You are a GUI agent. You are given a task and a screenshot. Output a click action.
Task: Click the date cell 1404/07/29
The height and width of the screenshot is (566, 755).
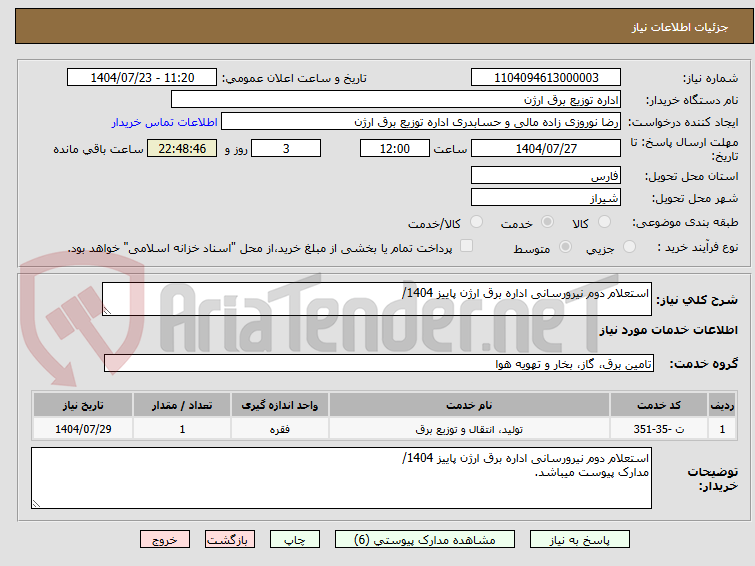click(x=83, y=429)
